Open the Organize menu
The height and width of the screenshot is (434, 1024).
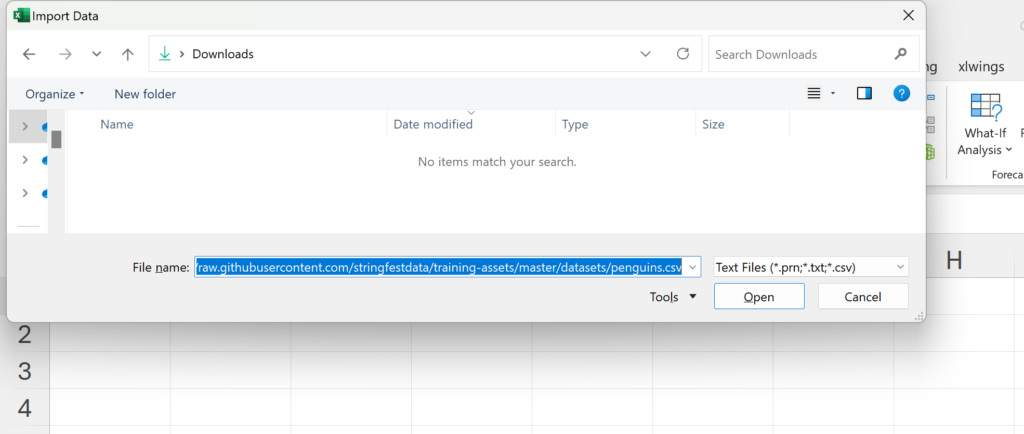(54, 94)
